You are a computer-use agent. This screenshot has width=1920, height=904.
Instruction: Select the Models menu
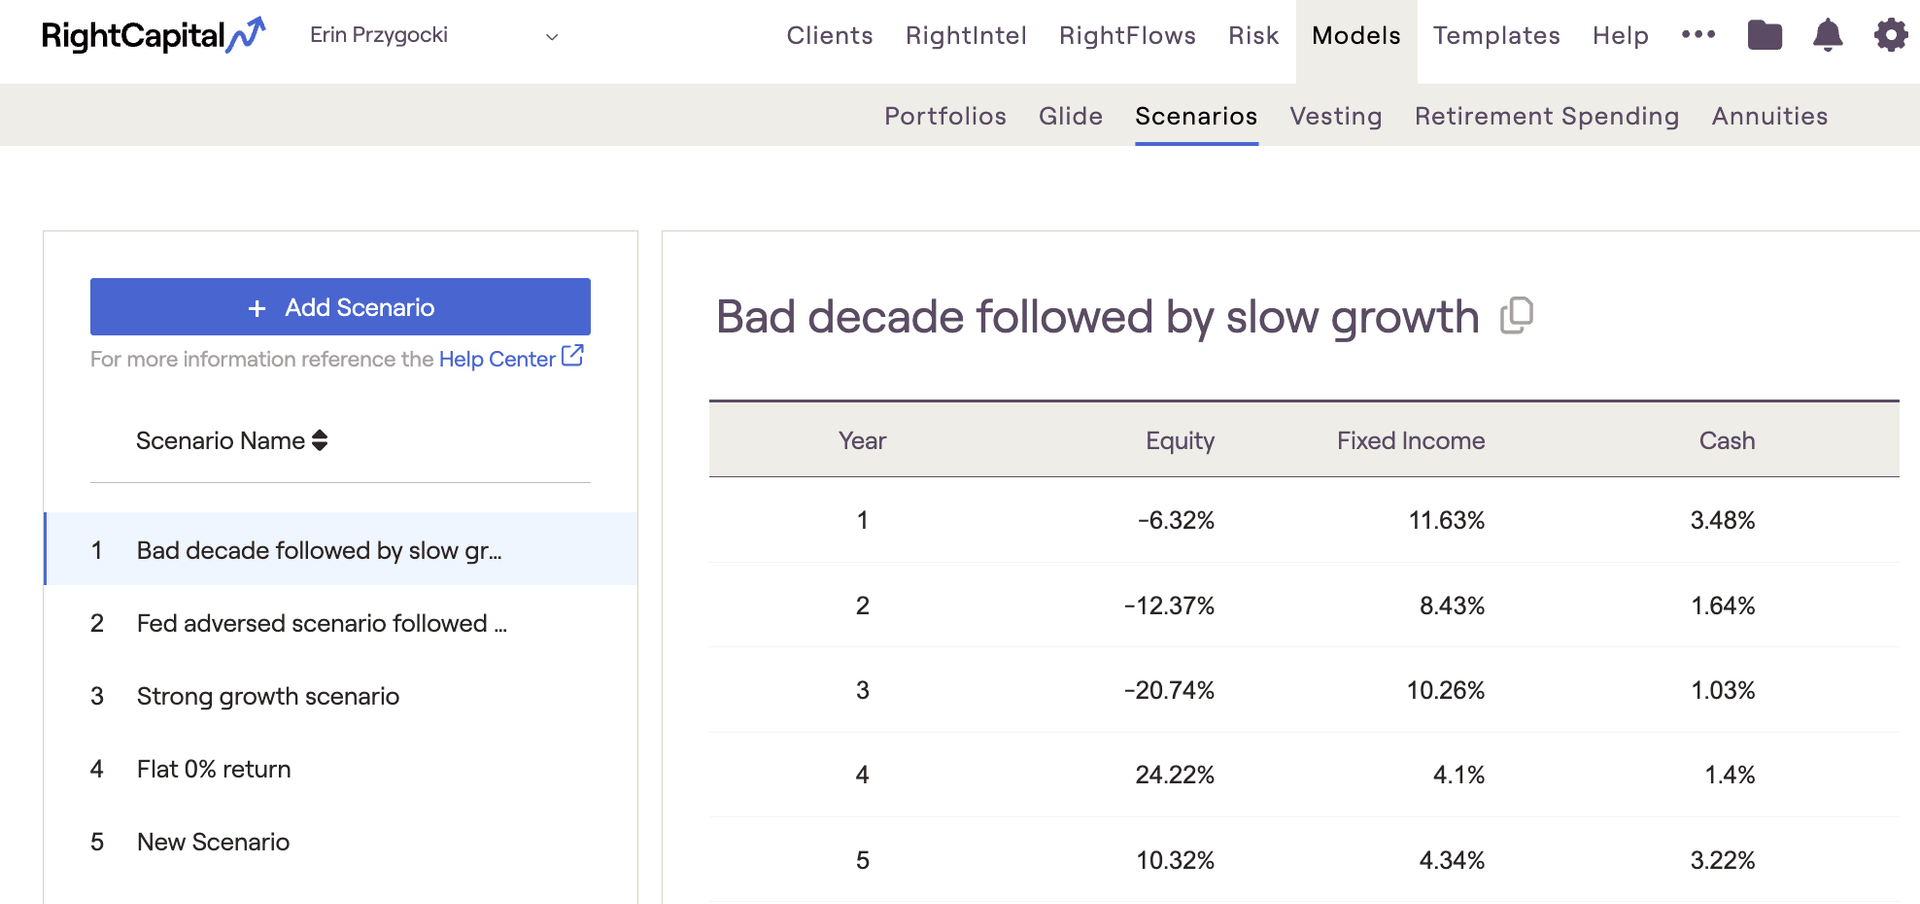point(1356,36)
